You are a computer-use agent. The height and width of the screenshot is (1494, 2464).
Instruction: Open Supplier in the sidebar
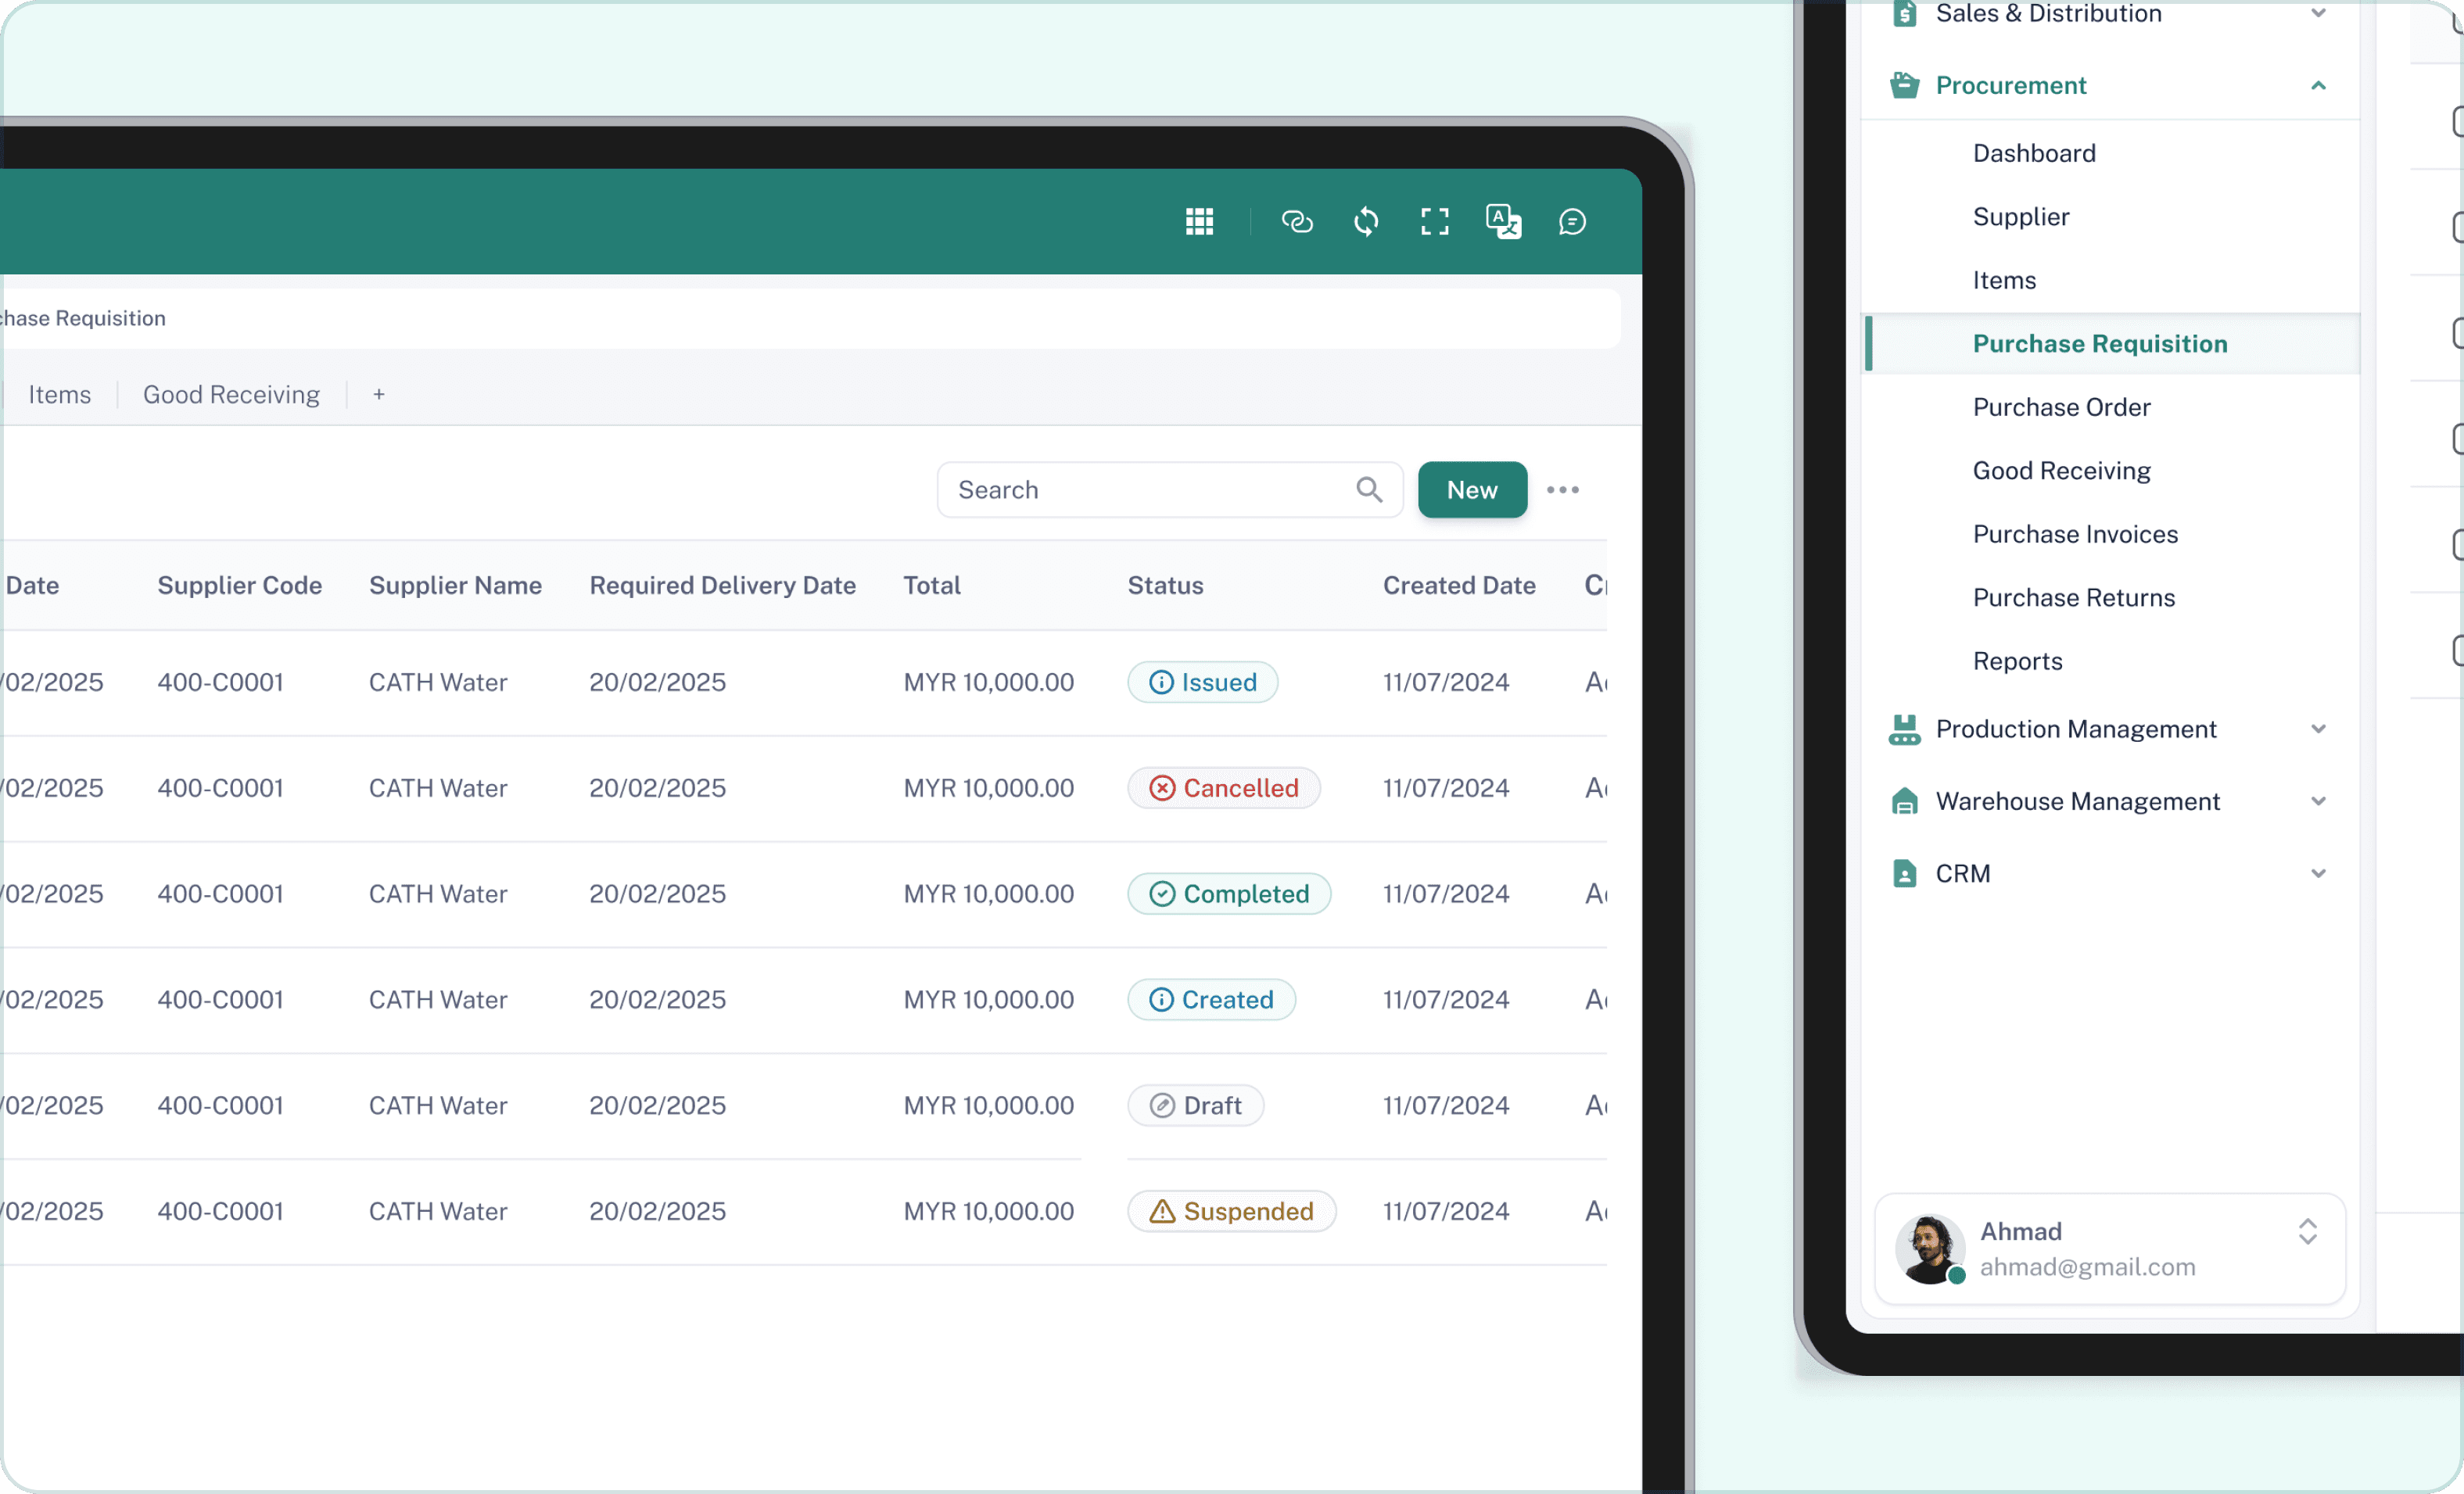point(2020,216)
